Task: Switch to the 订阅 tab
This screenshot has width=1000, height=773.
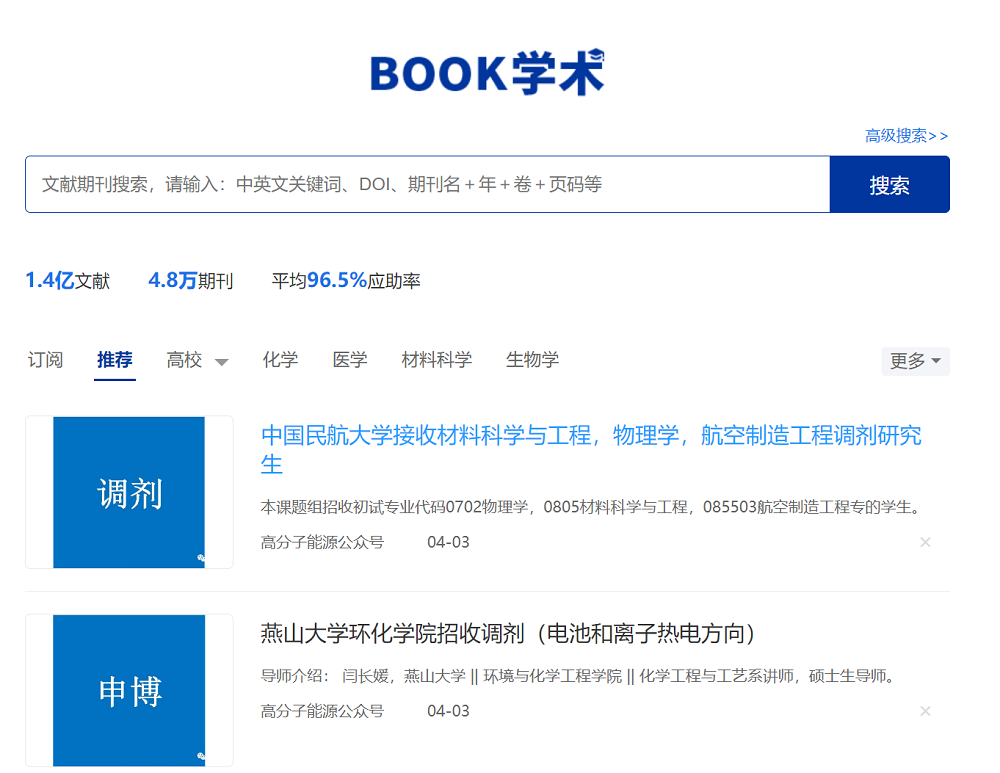Action: [44, 360]
